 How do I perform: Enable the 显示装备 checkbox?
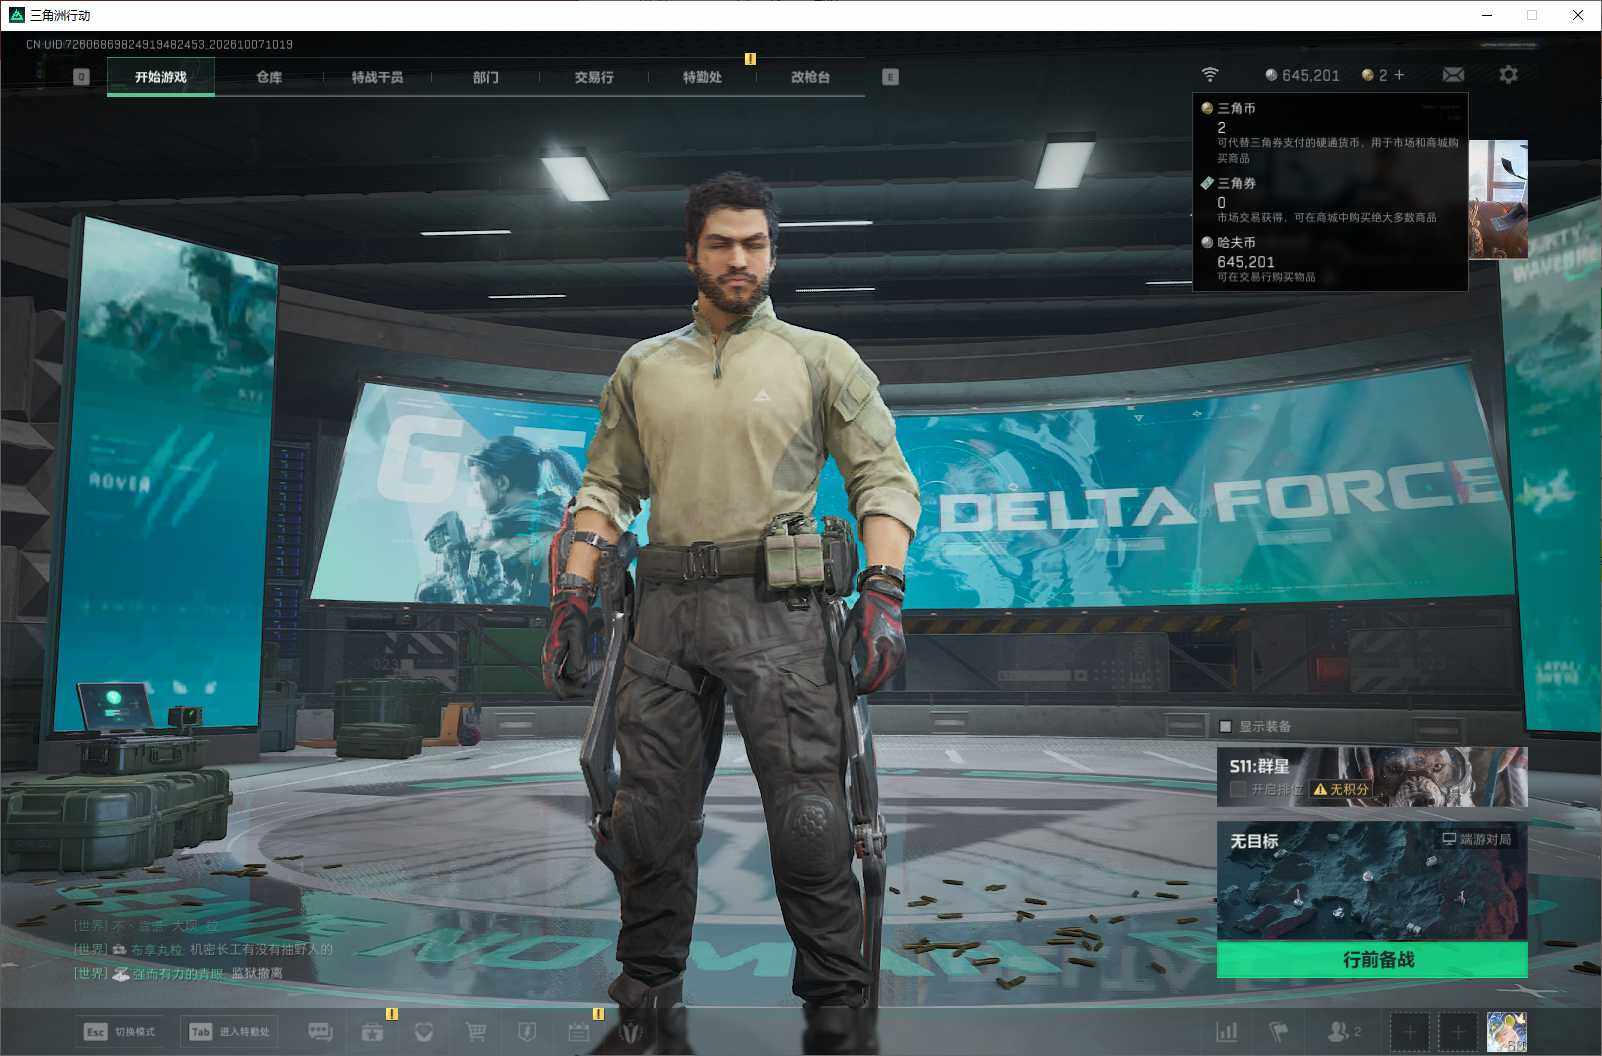[x=1225, y=726]
